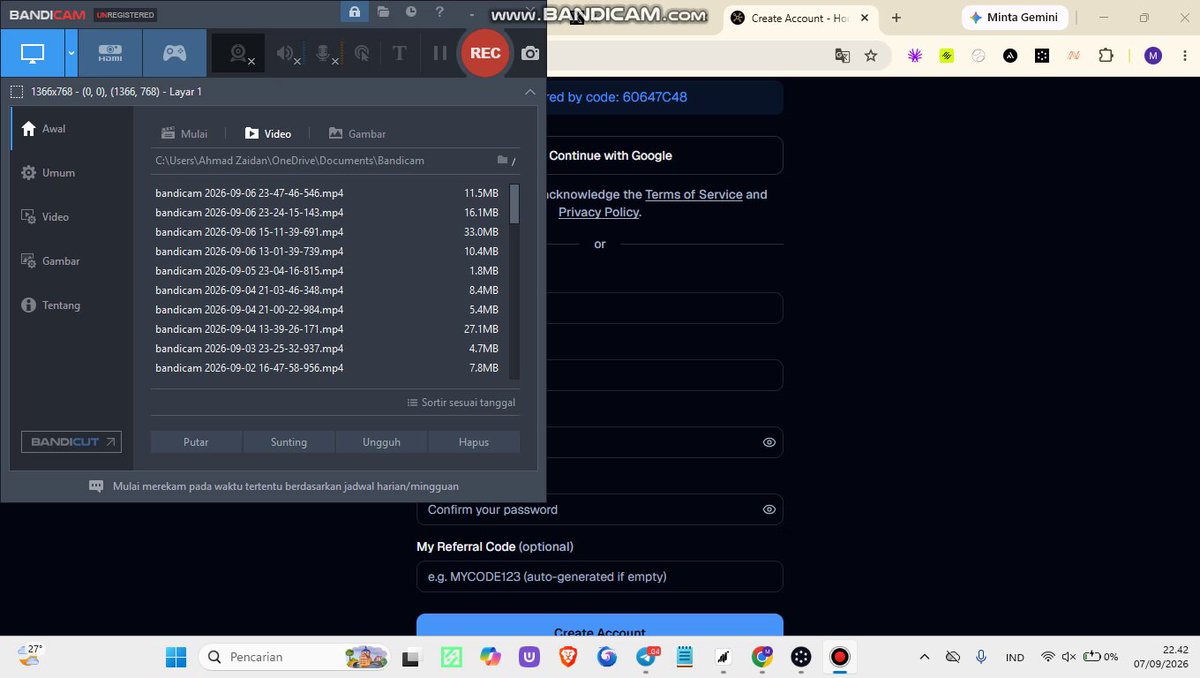Collapse the Bandicam panel with chevron
The width and height of the screenshot is (1200, 678).
[530, 92]
